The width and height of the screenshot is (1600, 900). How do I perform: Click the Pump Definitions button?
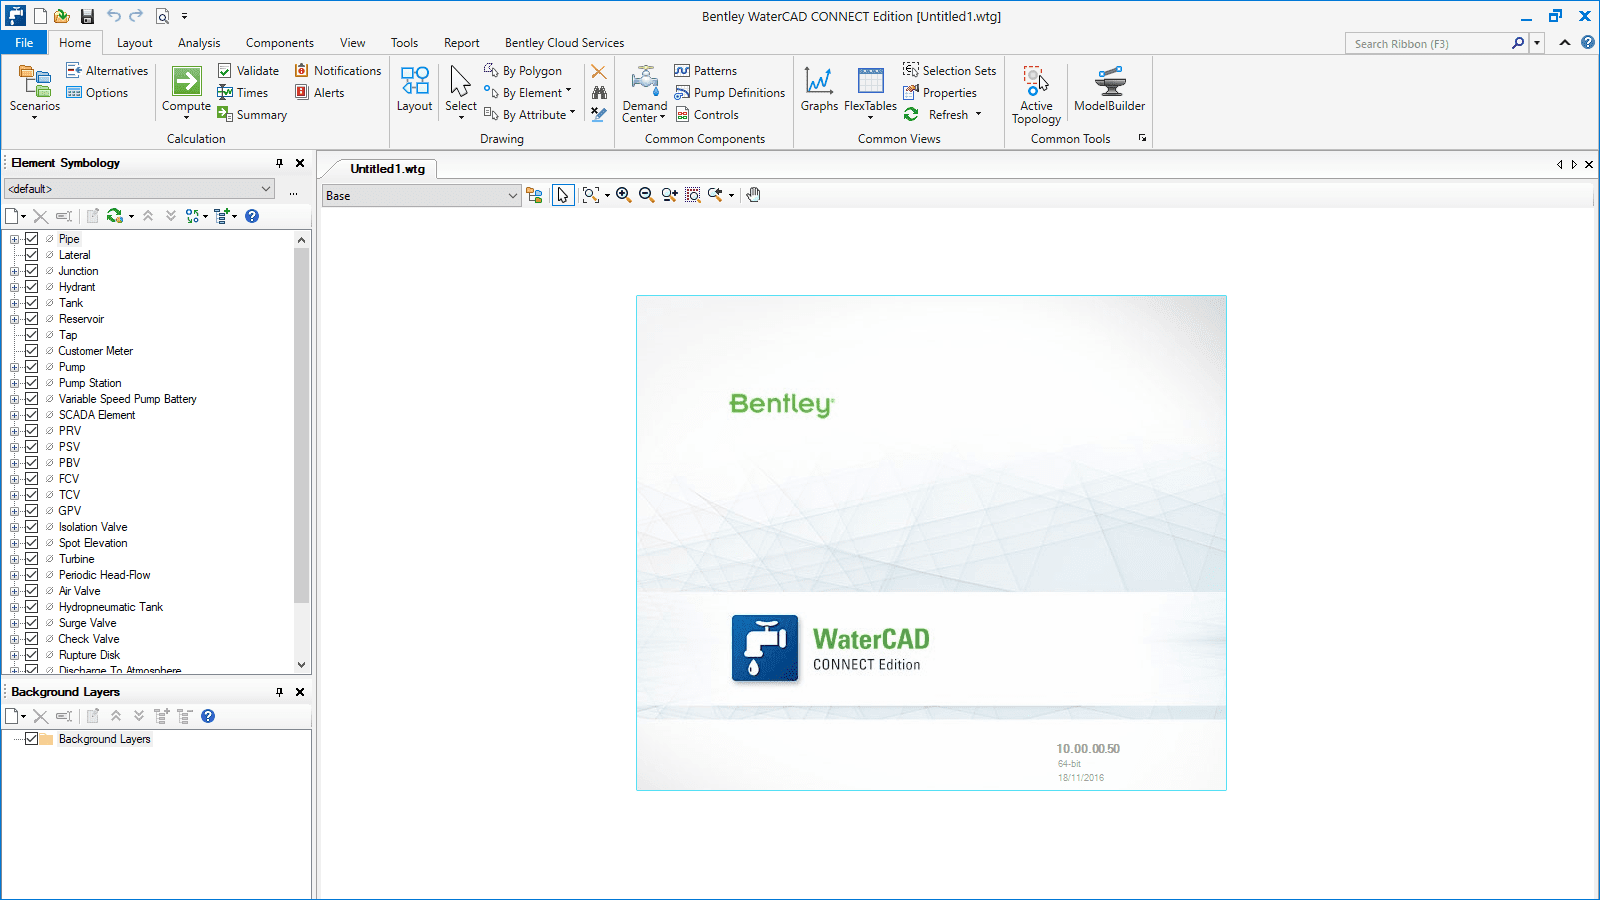(x=730, y=92)
